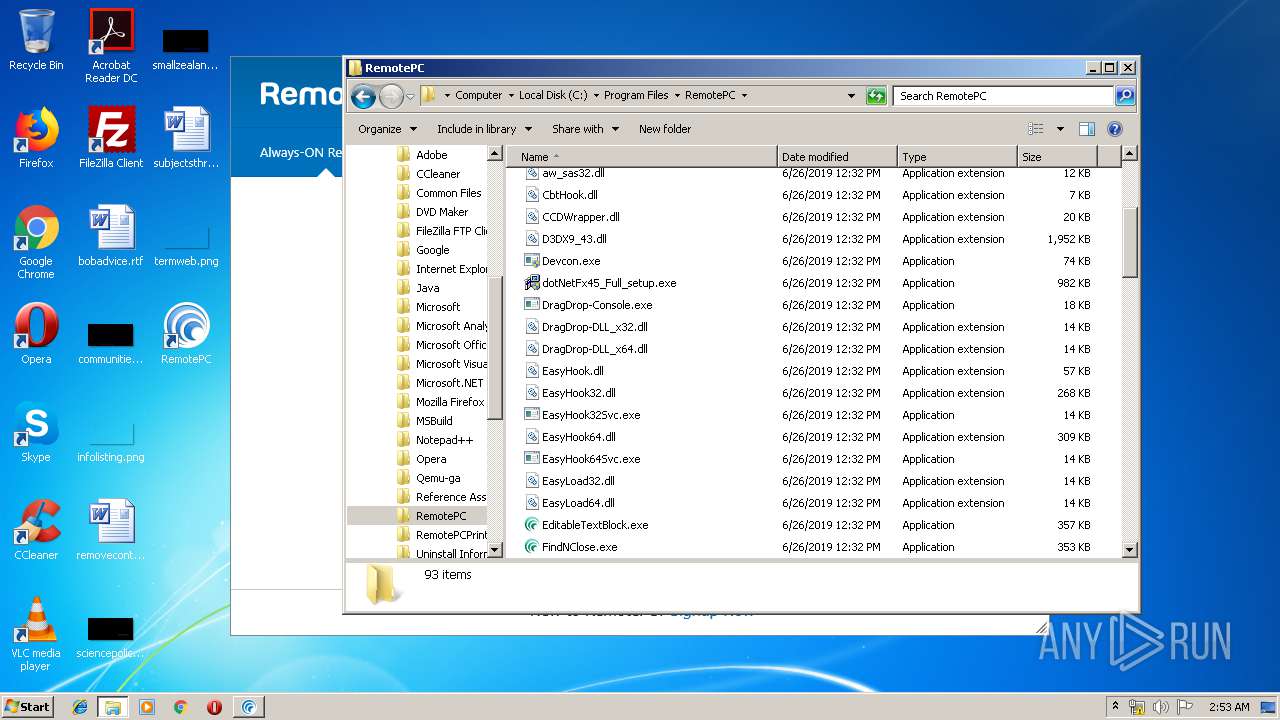The width and height of the screenshot is (1280, 720).
Task: Open the VLC media player desktop icon
Action: (x=36, y=634)
